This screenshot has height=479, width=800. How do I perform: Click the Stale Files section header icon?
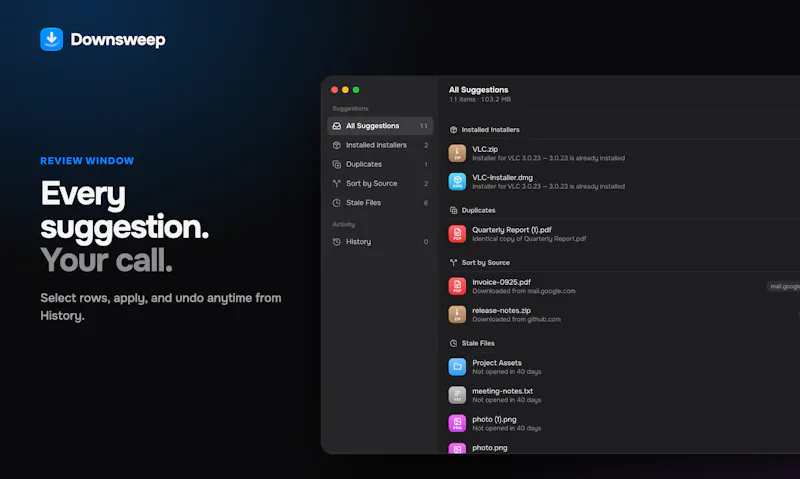click(454, 343)
